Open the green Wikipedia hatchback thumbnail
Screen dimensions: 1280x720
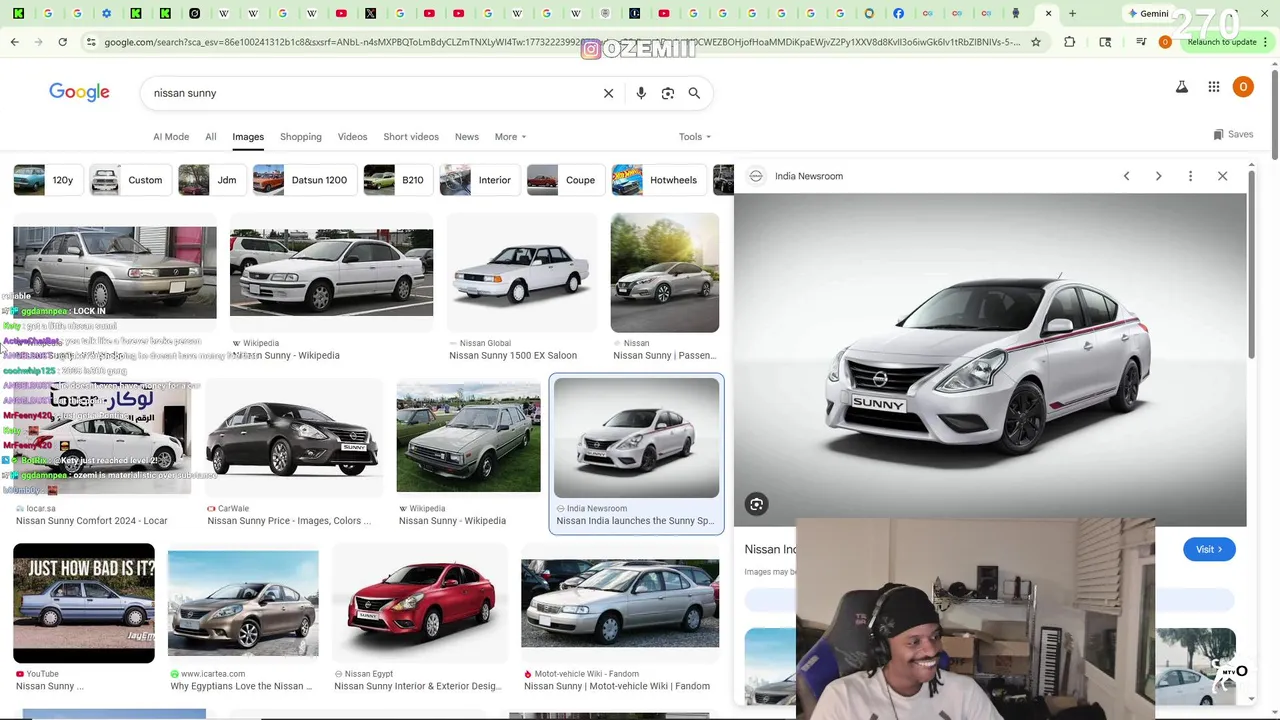[x=468, y=438]
